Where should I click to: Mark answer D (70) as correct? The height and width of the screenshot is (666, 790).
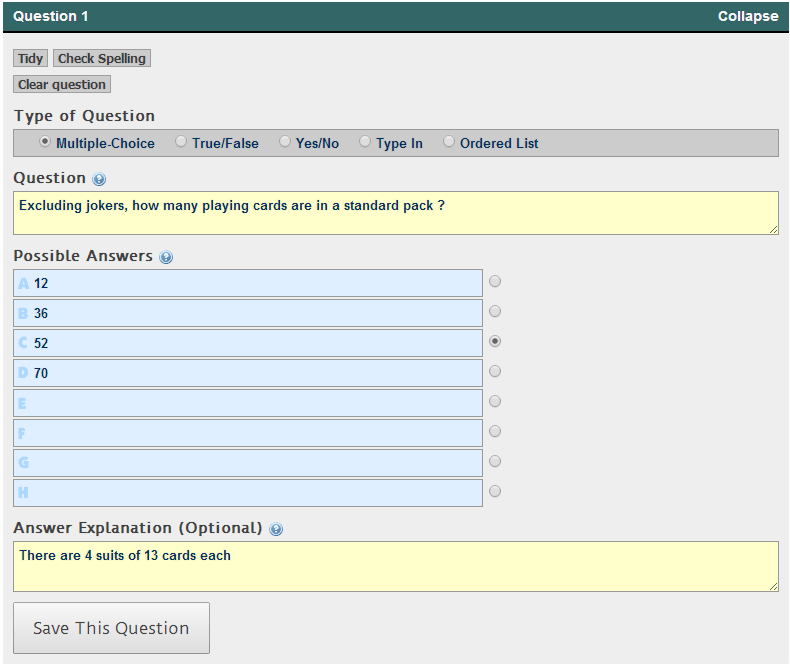[x=495, y=371]
